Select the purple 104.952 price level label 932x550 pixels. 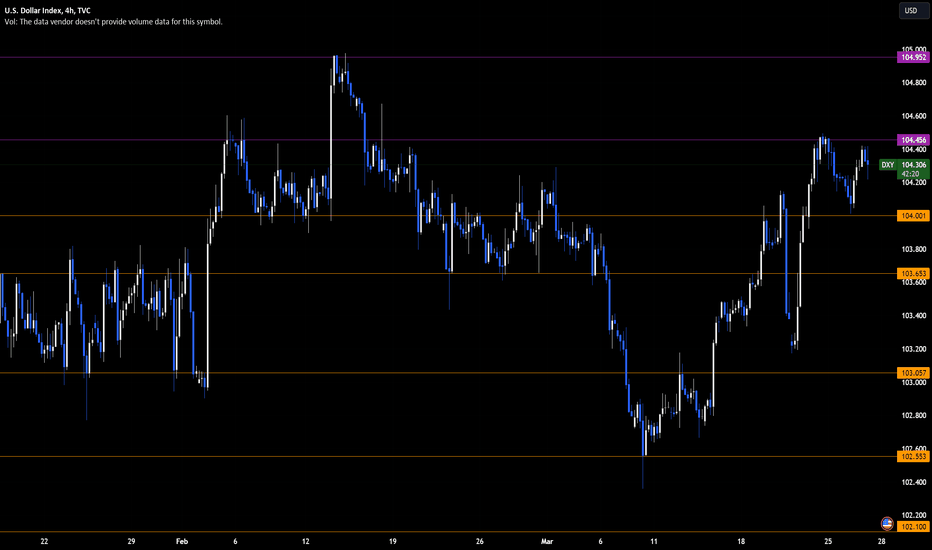pos(913,58)
